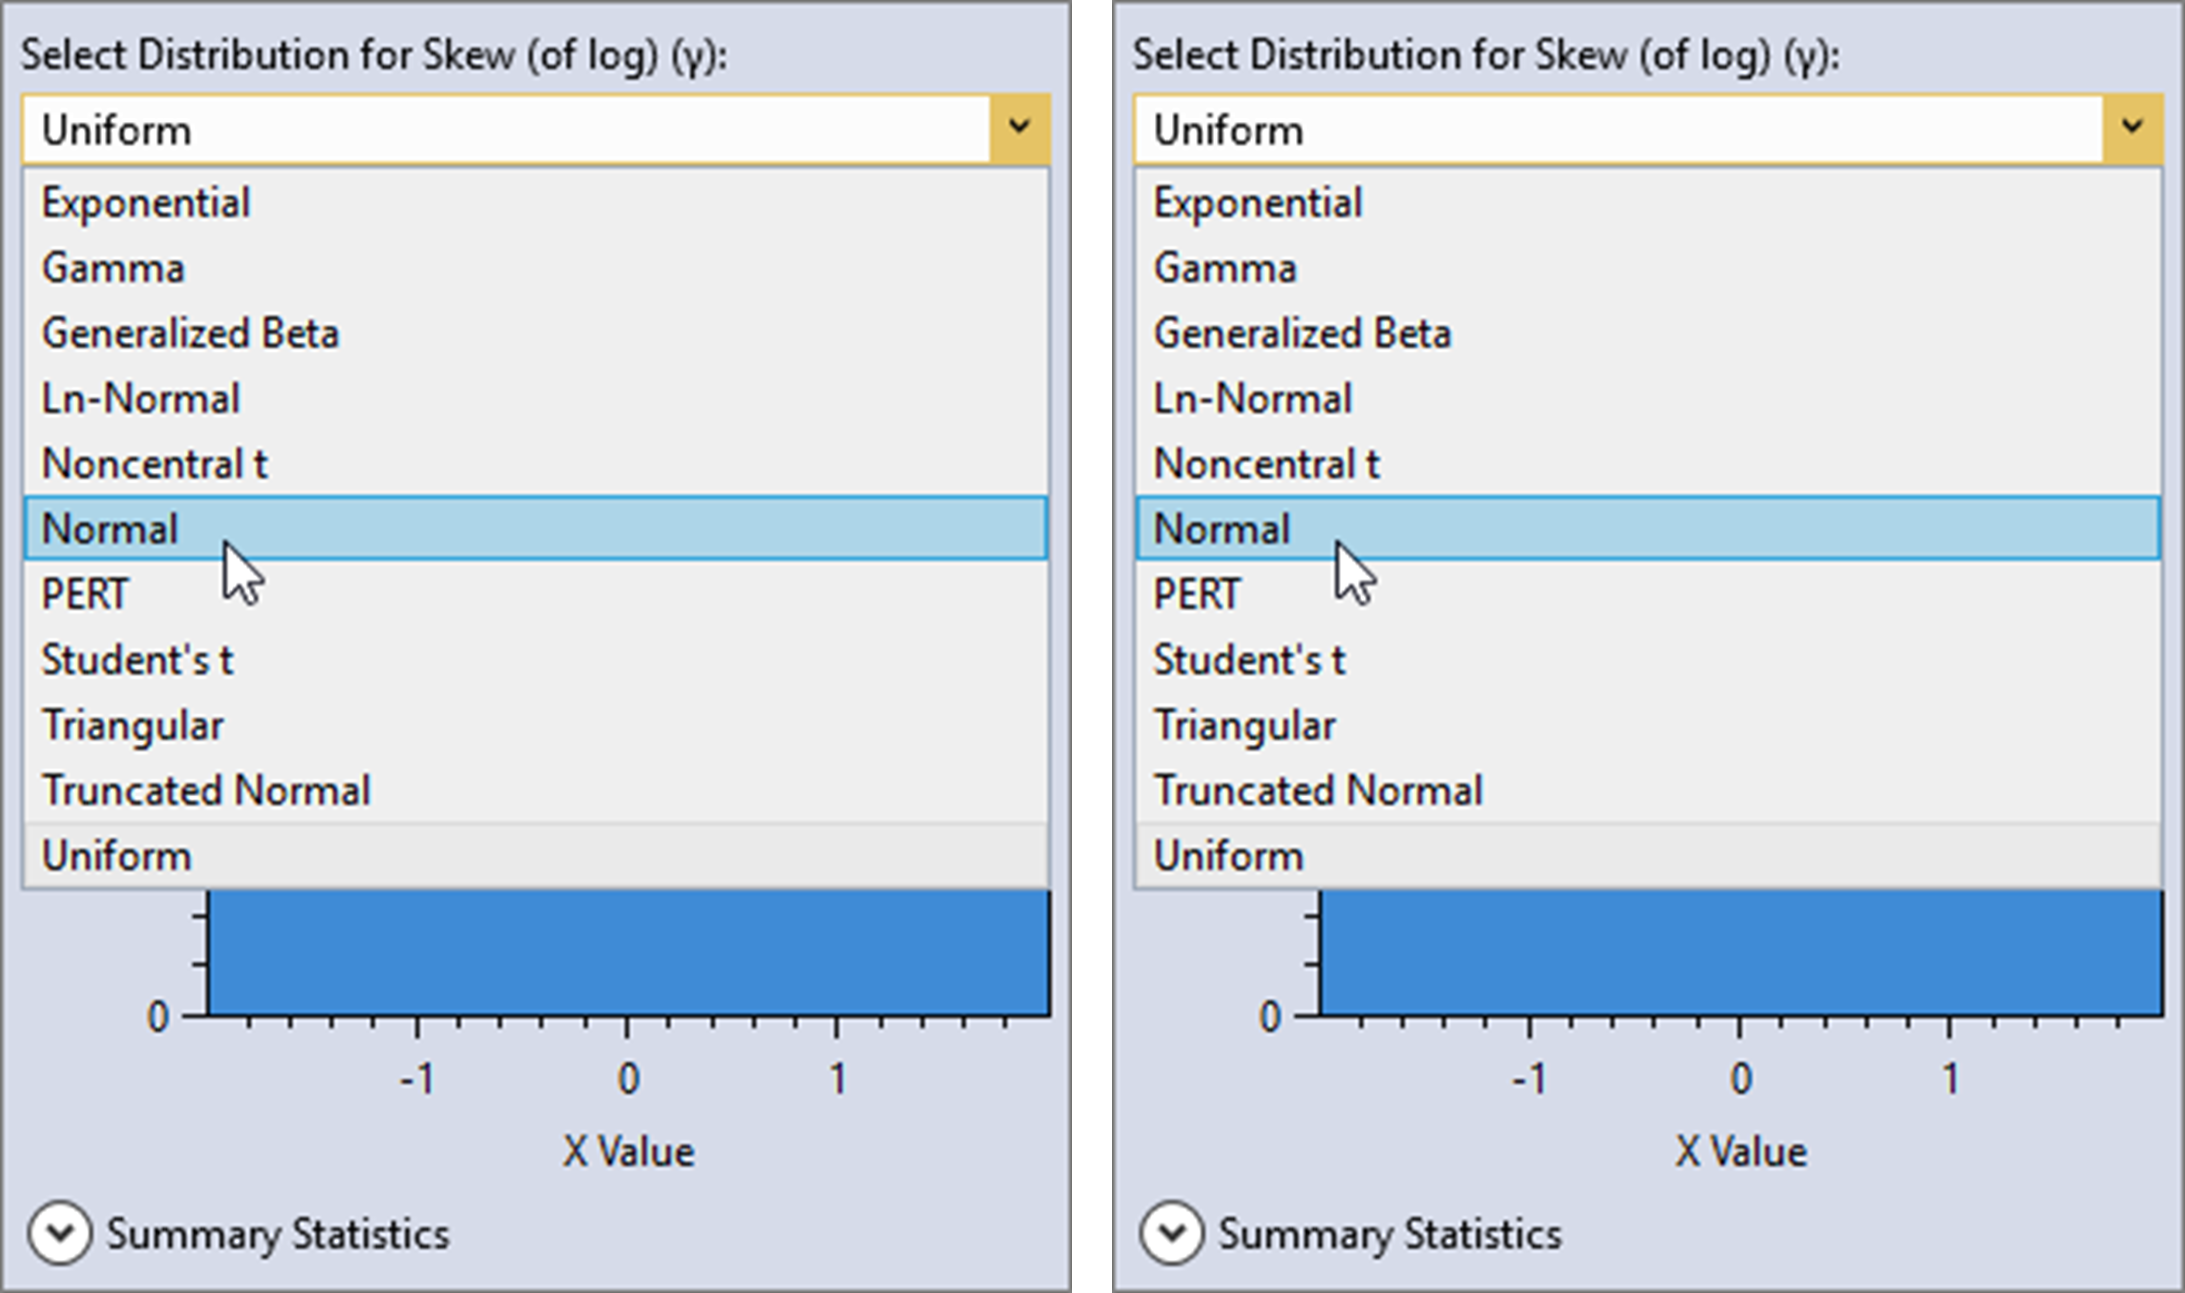2185x1293 pixels.
Task: Click the blue uniform histogram bar
Action: [628, 950]
